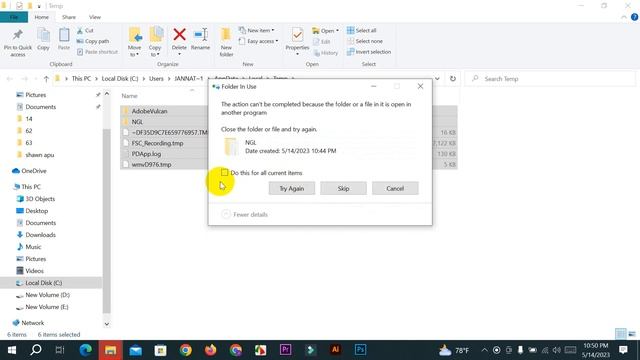Sort by the Name column header
The image size is (640, 360).
click(x=129, y=96)
